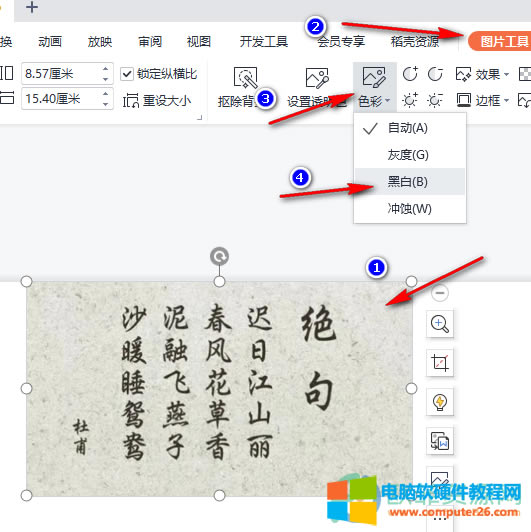Open the 色彩 dropdown

(x=374, y=87)
